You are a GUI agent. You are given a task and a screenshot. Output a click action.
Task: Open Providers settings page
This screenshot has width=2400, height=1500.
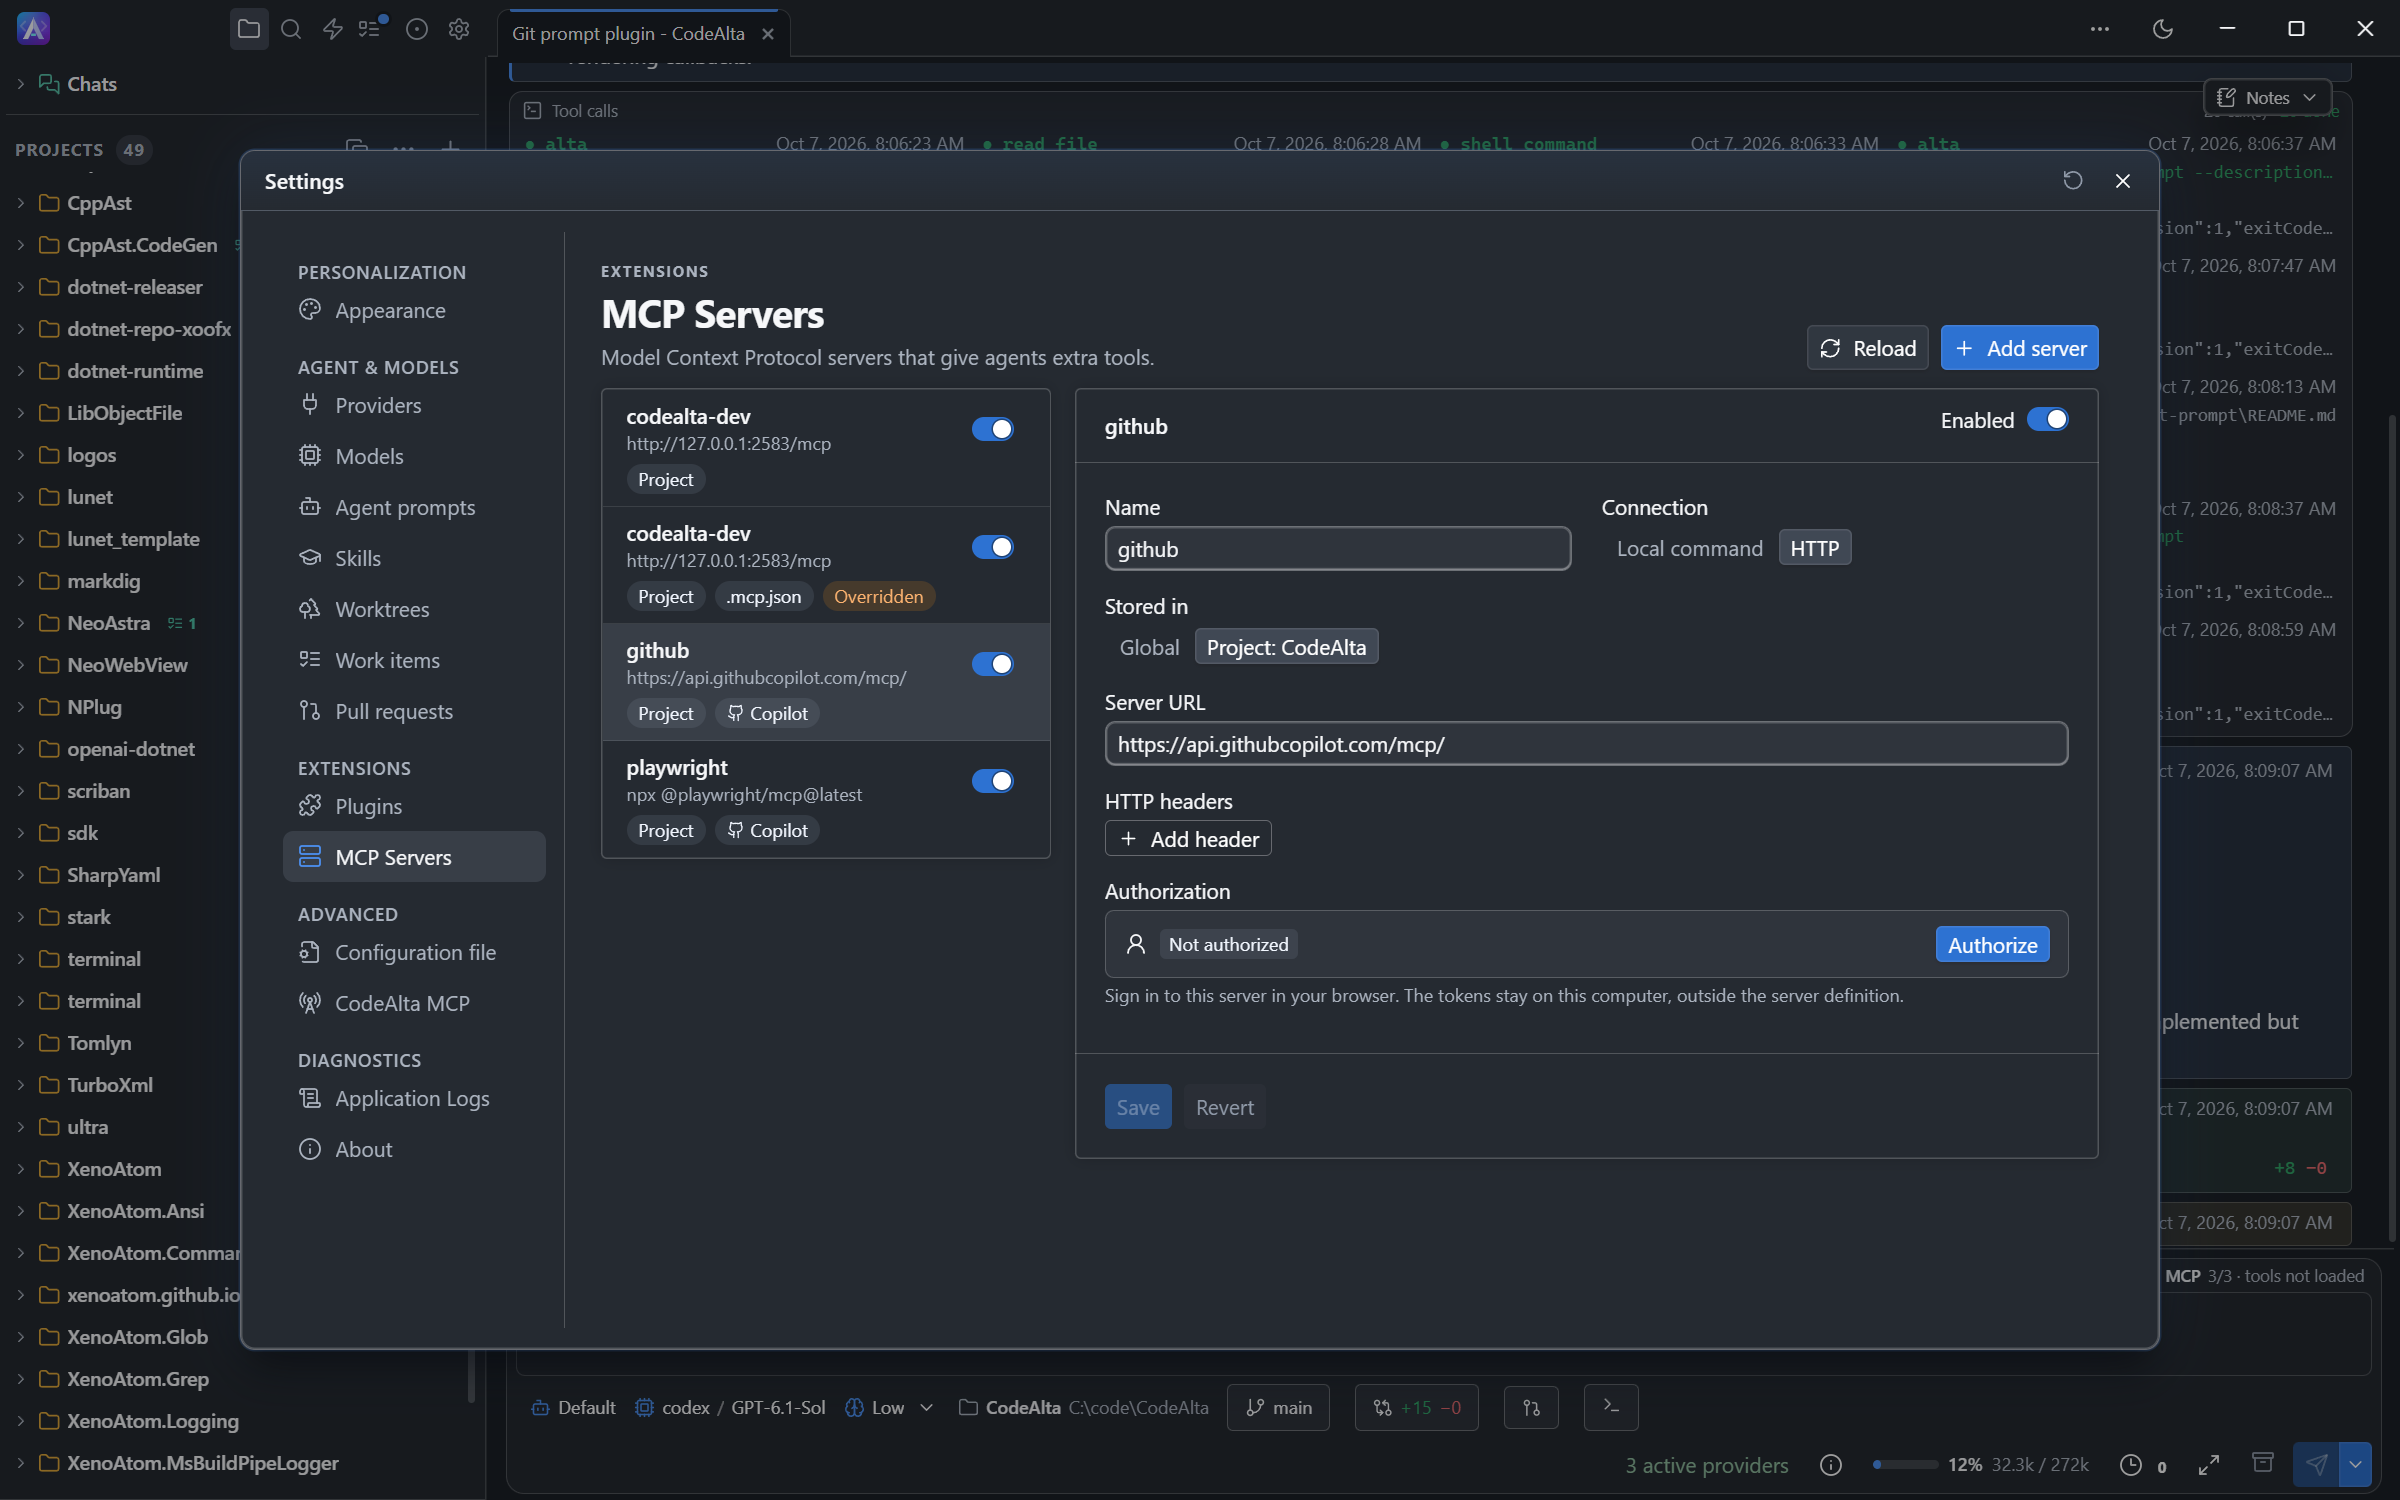pos(414,405)
